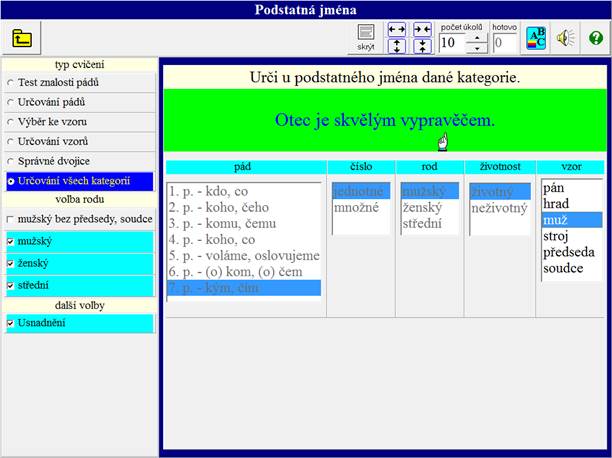Open the ABC colored letters settings
Viewport: 612px width, 458px height.
coord(536,39)
